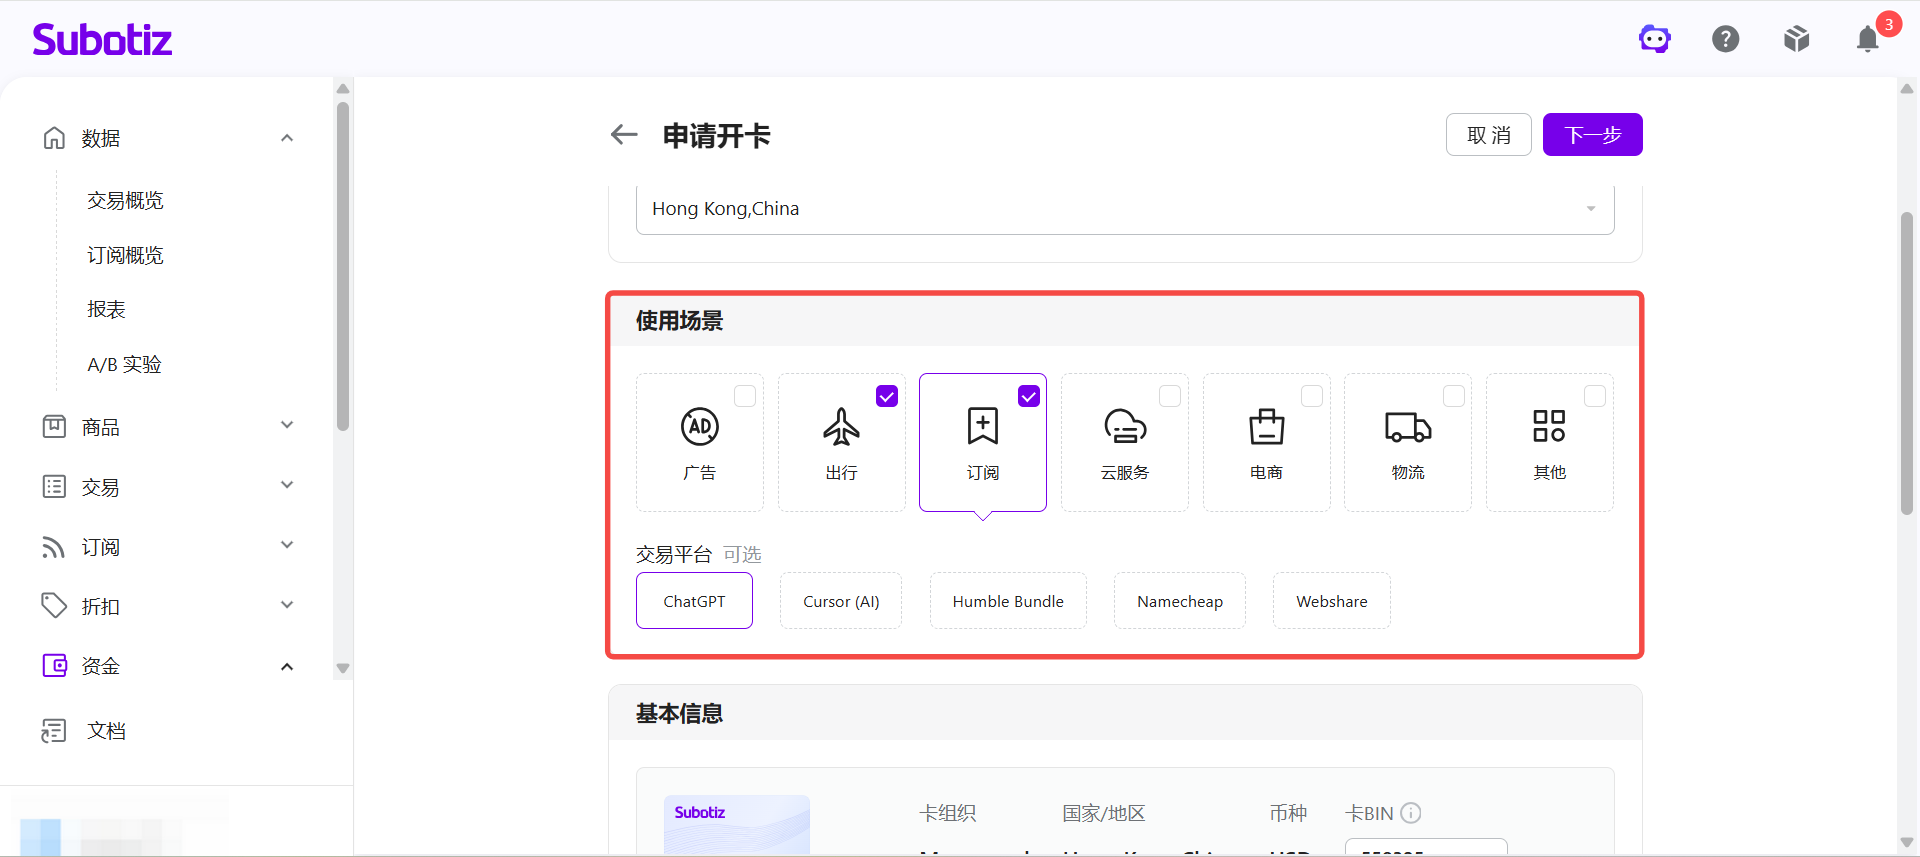Click the main page vertical scrollbar thumb

coord(1907,363)
